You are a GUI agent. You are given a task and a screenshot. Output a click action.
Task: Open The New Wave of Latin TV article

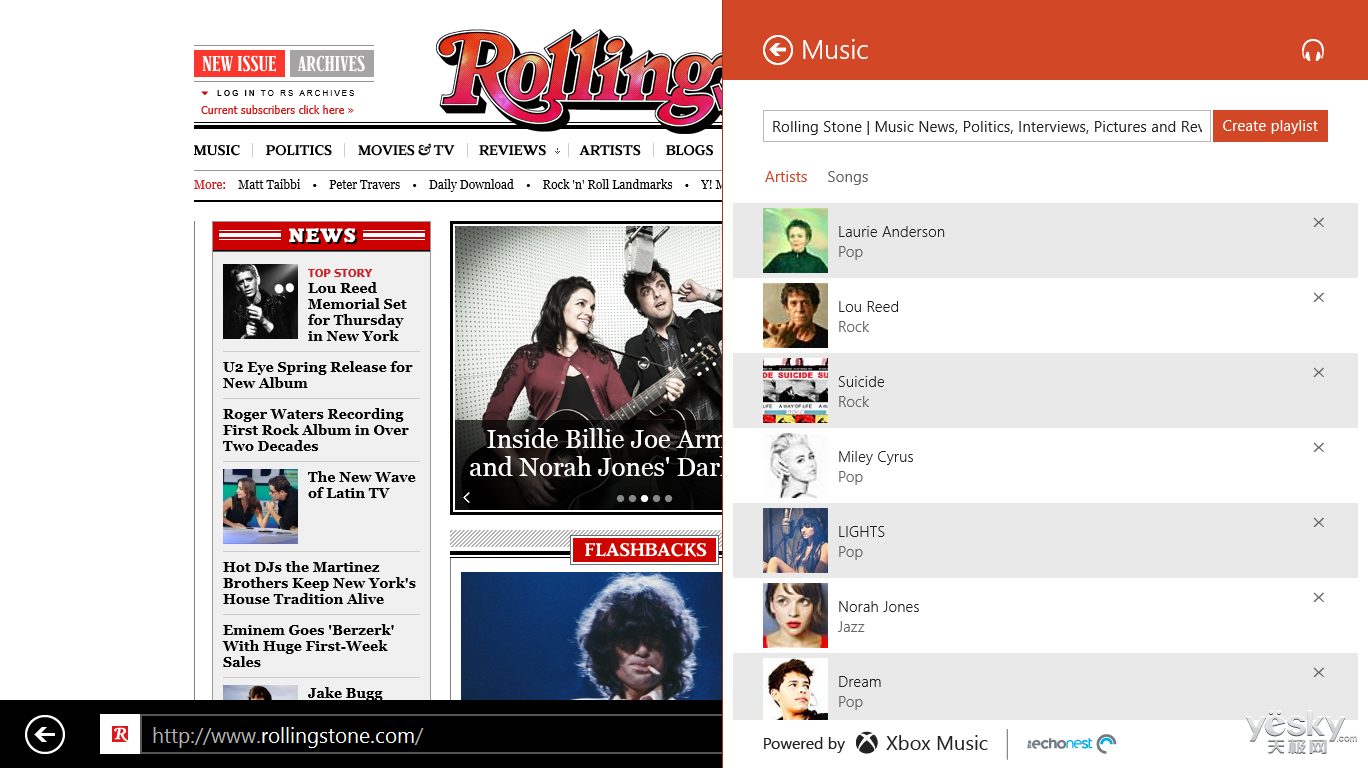362,485
